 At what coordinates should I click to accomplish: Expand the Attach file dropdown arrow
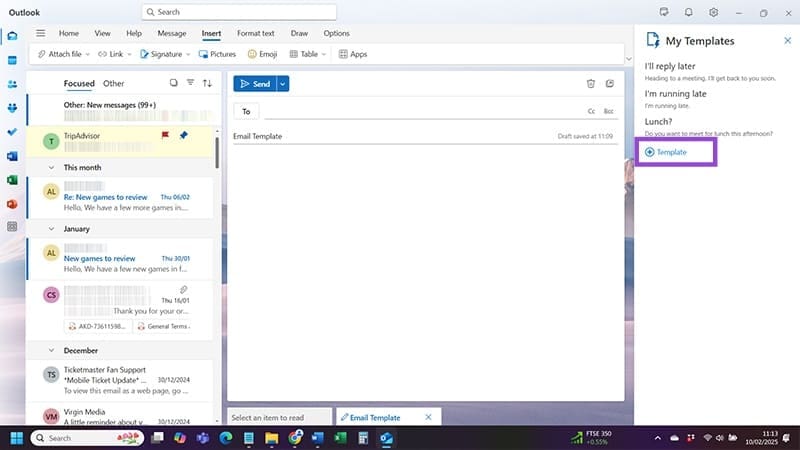[88, 55]
